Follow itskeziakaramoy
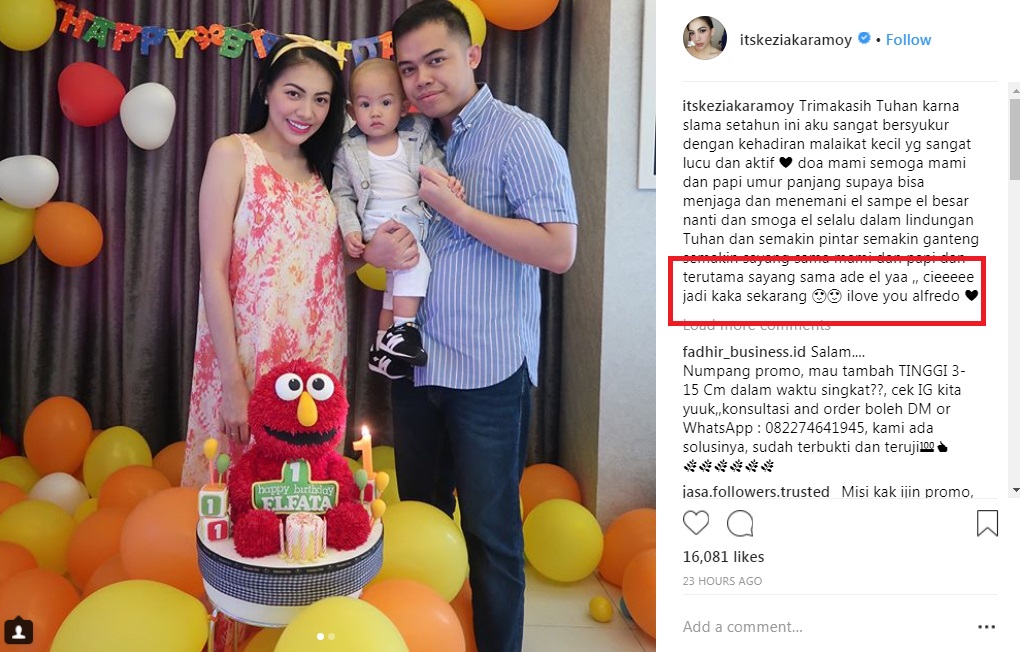The height and width of the screenshot is (652, 1020). [x=908, y=40]
